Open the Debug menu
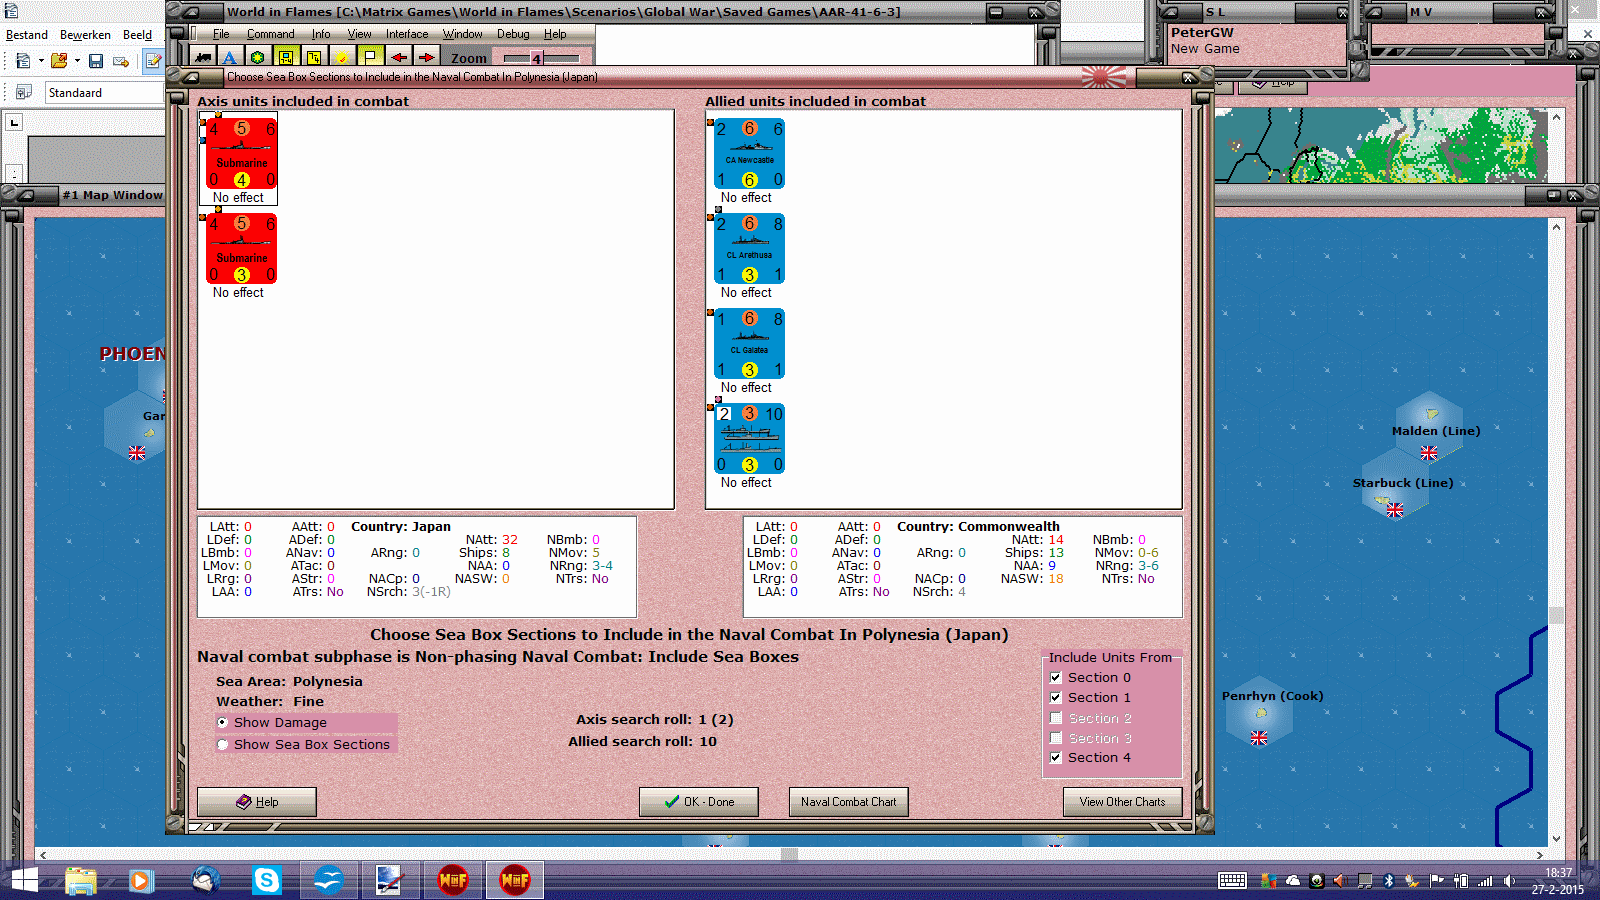Screen dimensions: 1600x900 point(513,34)
